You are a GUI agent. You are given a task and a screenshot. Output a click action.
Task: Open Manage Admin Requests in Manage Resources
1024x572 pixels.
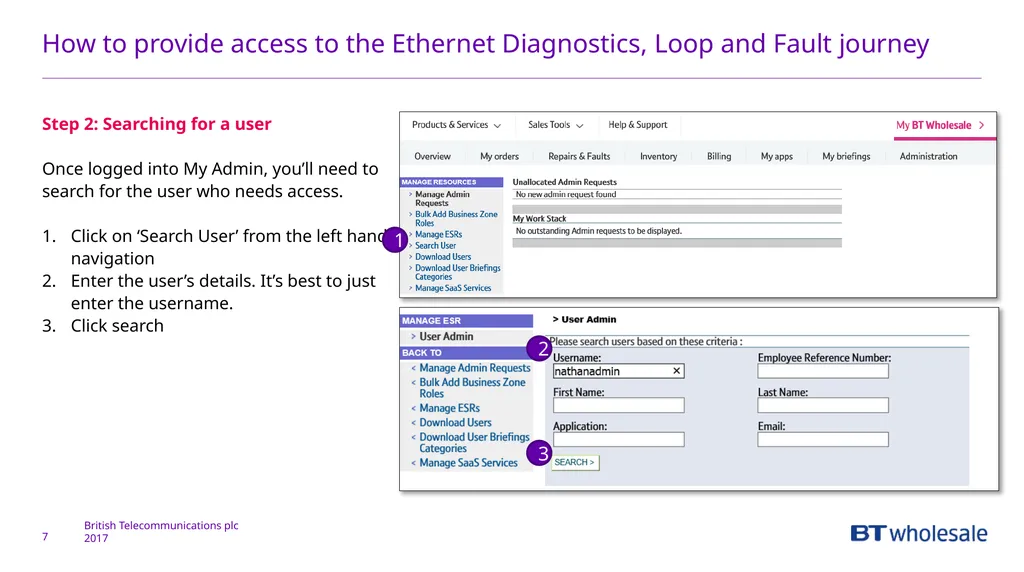coord(442,199)
